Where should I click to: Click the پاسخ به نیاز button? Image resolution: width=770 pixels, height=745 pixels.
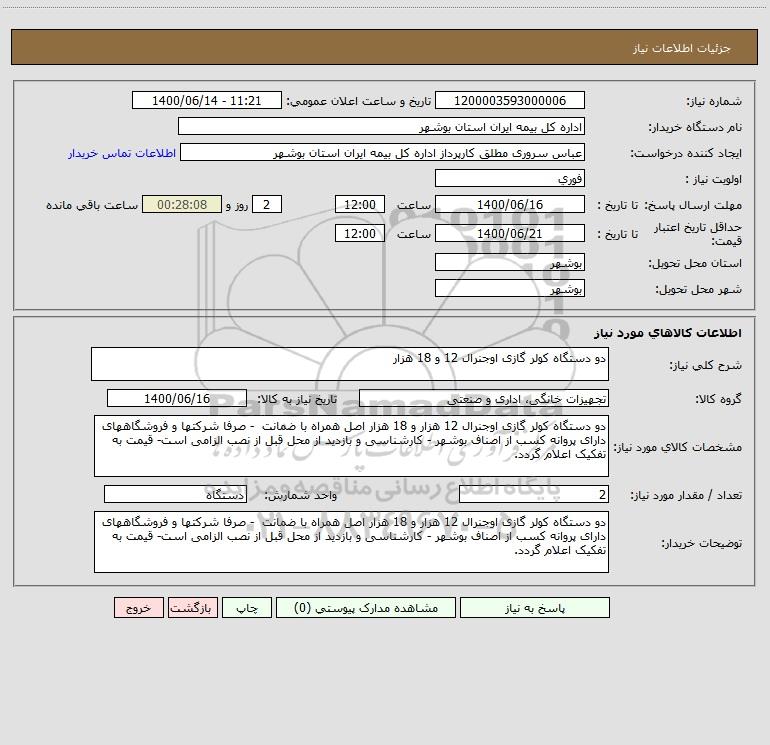(x=535, y=607)
